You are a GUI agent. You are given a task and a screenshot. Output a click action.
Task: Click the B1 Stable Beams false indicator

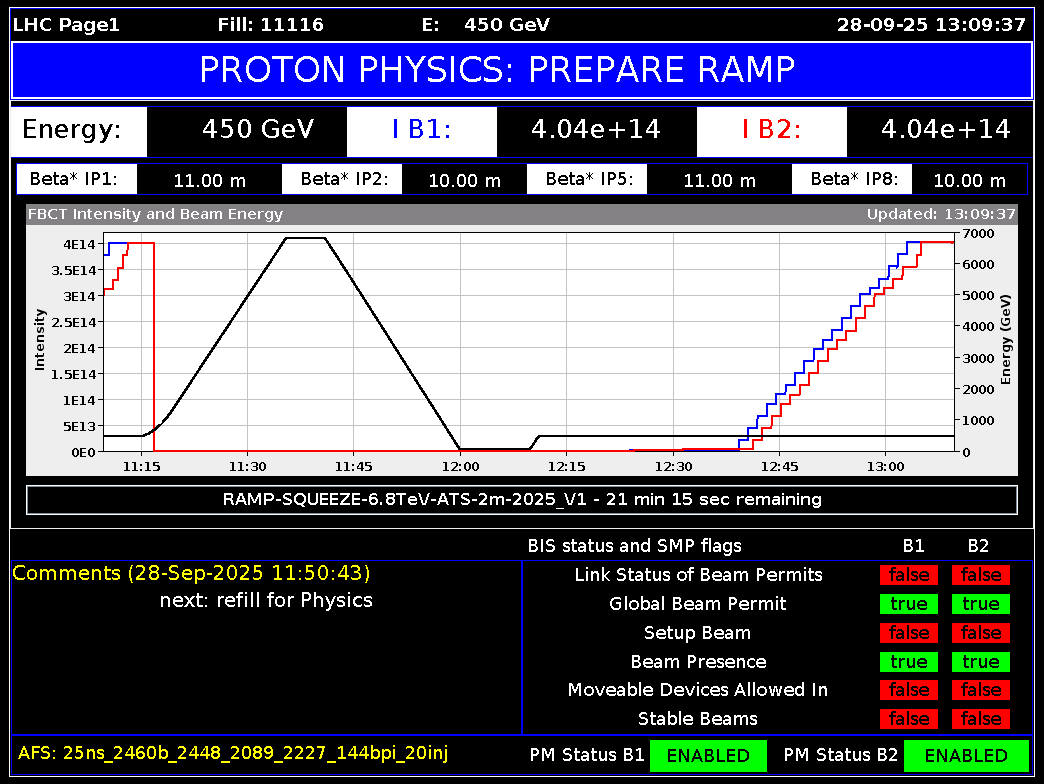click(909, 719)
